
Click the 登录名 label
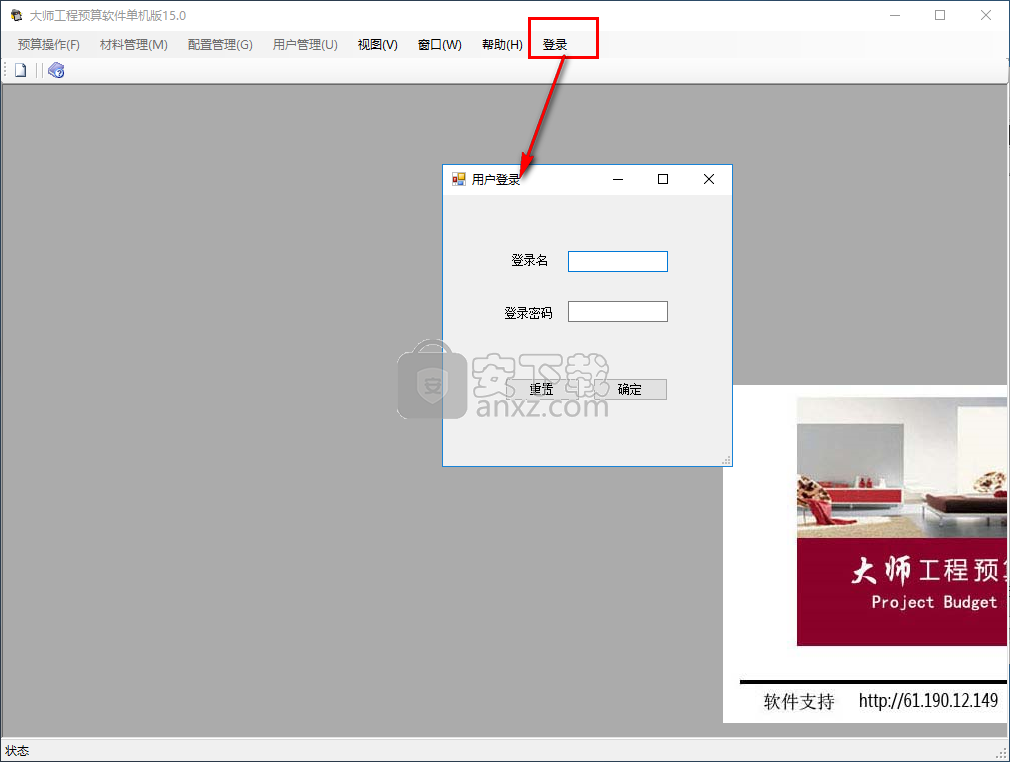coord(529,260)
